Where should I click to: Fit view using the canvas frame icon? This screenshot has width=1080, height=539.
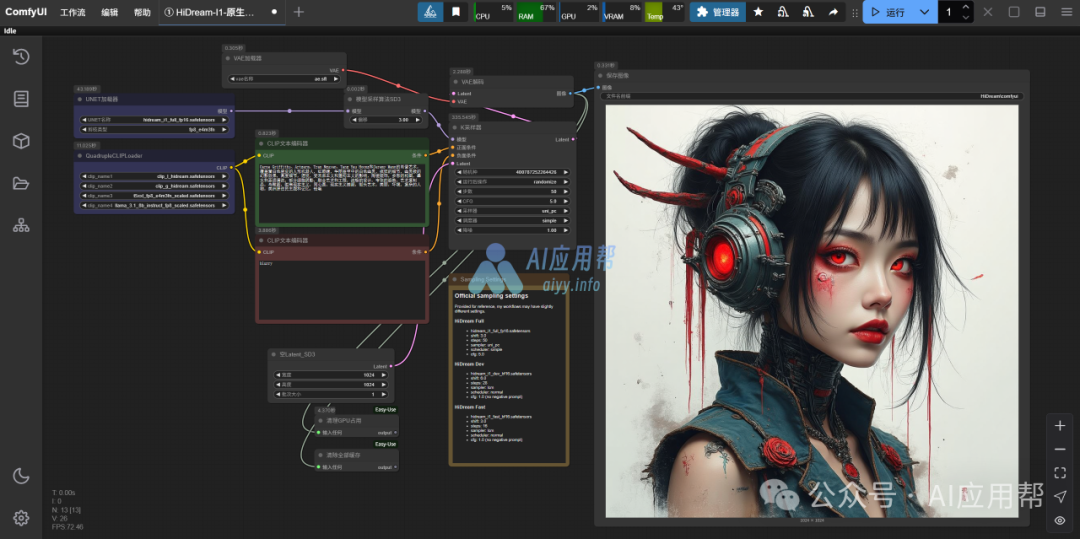click(x=1060, y=473)
